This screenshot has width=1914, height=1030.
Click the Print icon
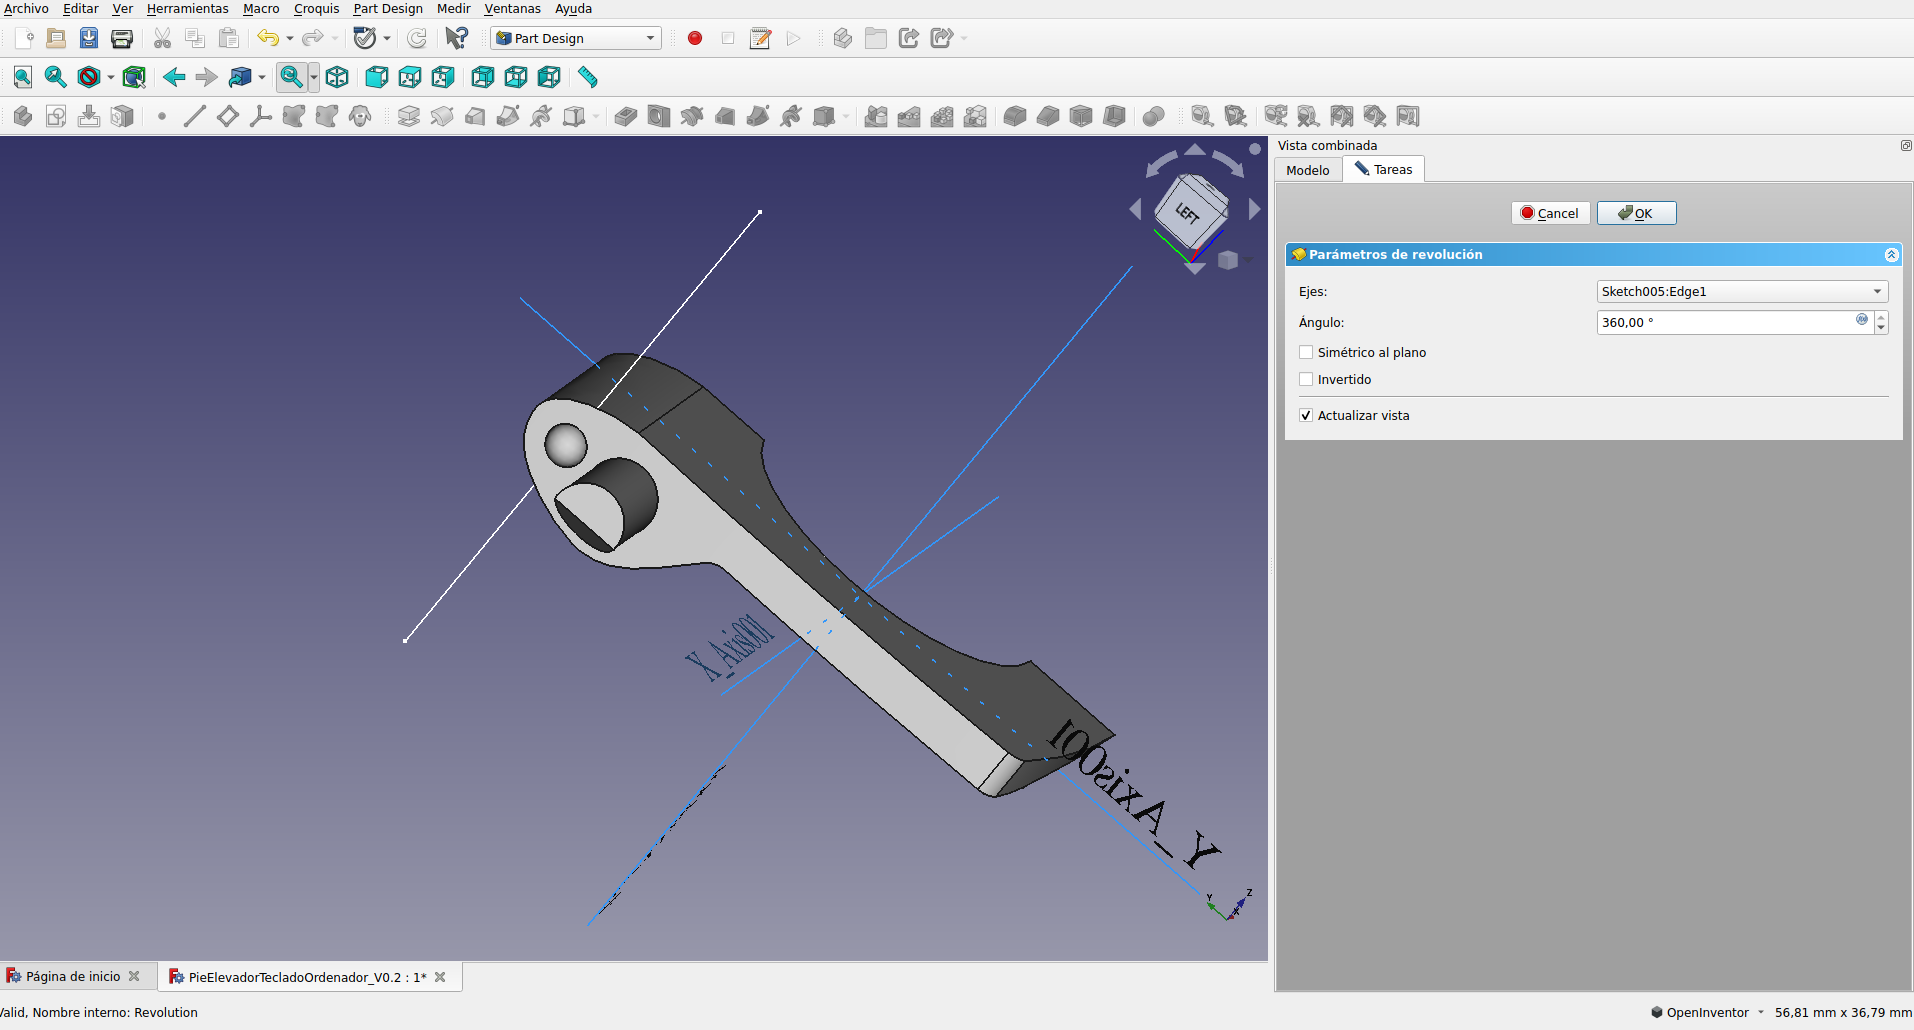coord(122,38)
